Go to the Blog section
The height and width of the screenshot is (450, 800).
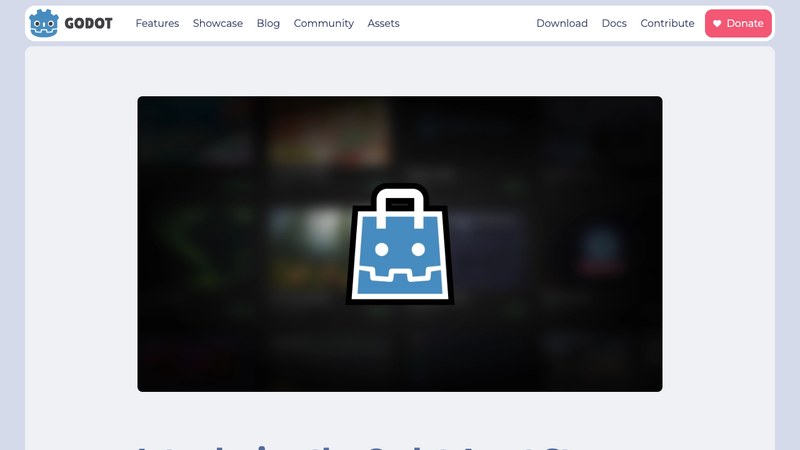point(268,23)
